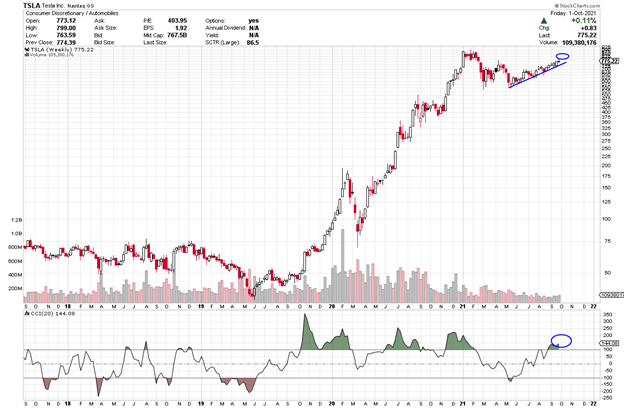The image size is (624, 408).
Task: Click the volume value tag on right axis
Action: (610, 295)
